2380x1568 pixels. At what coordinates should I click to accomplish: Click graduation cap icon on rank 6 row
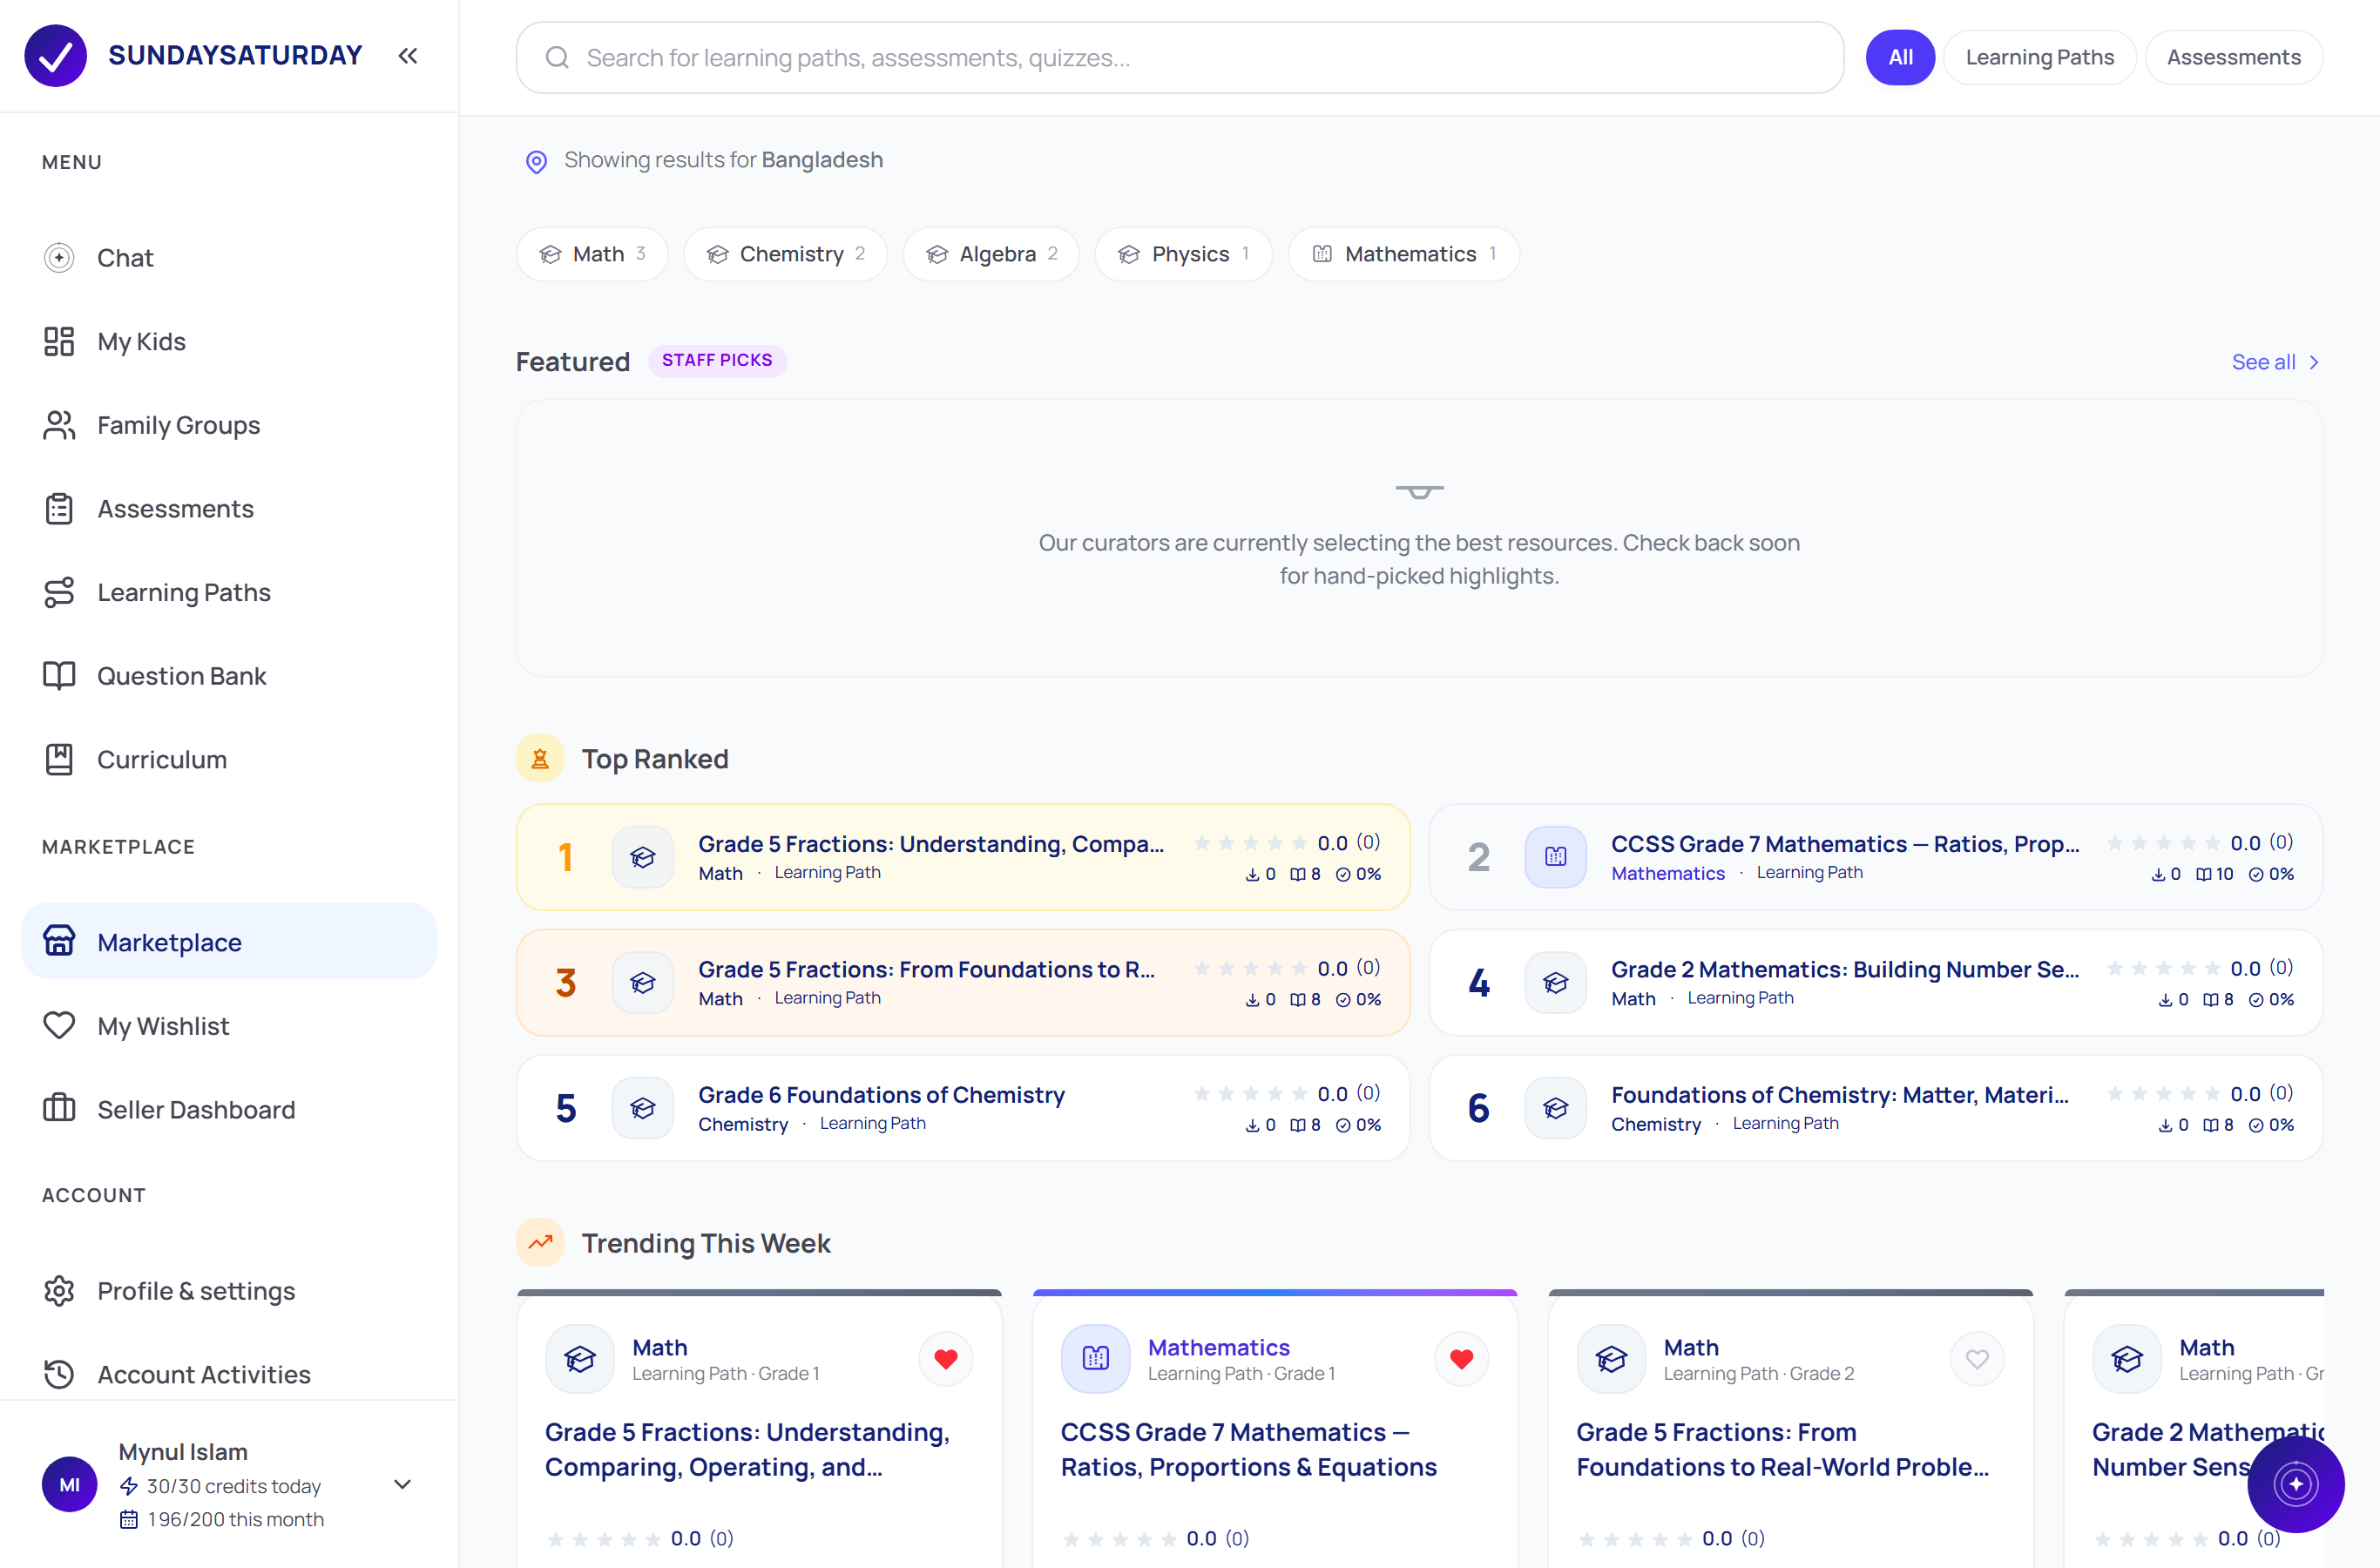pos(1556,1108)
